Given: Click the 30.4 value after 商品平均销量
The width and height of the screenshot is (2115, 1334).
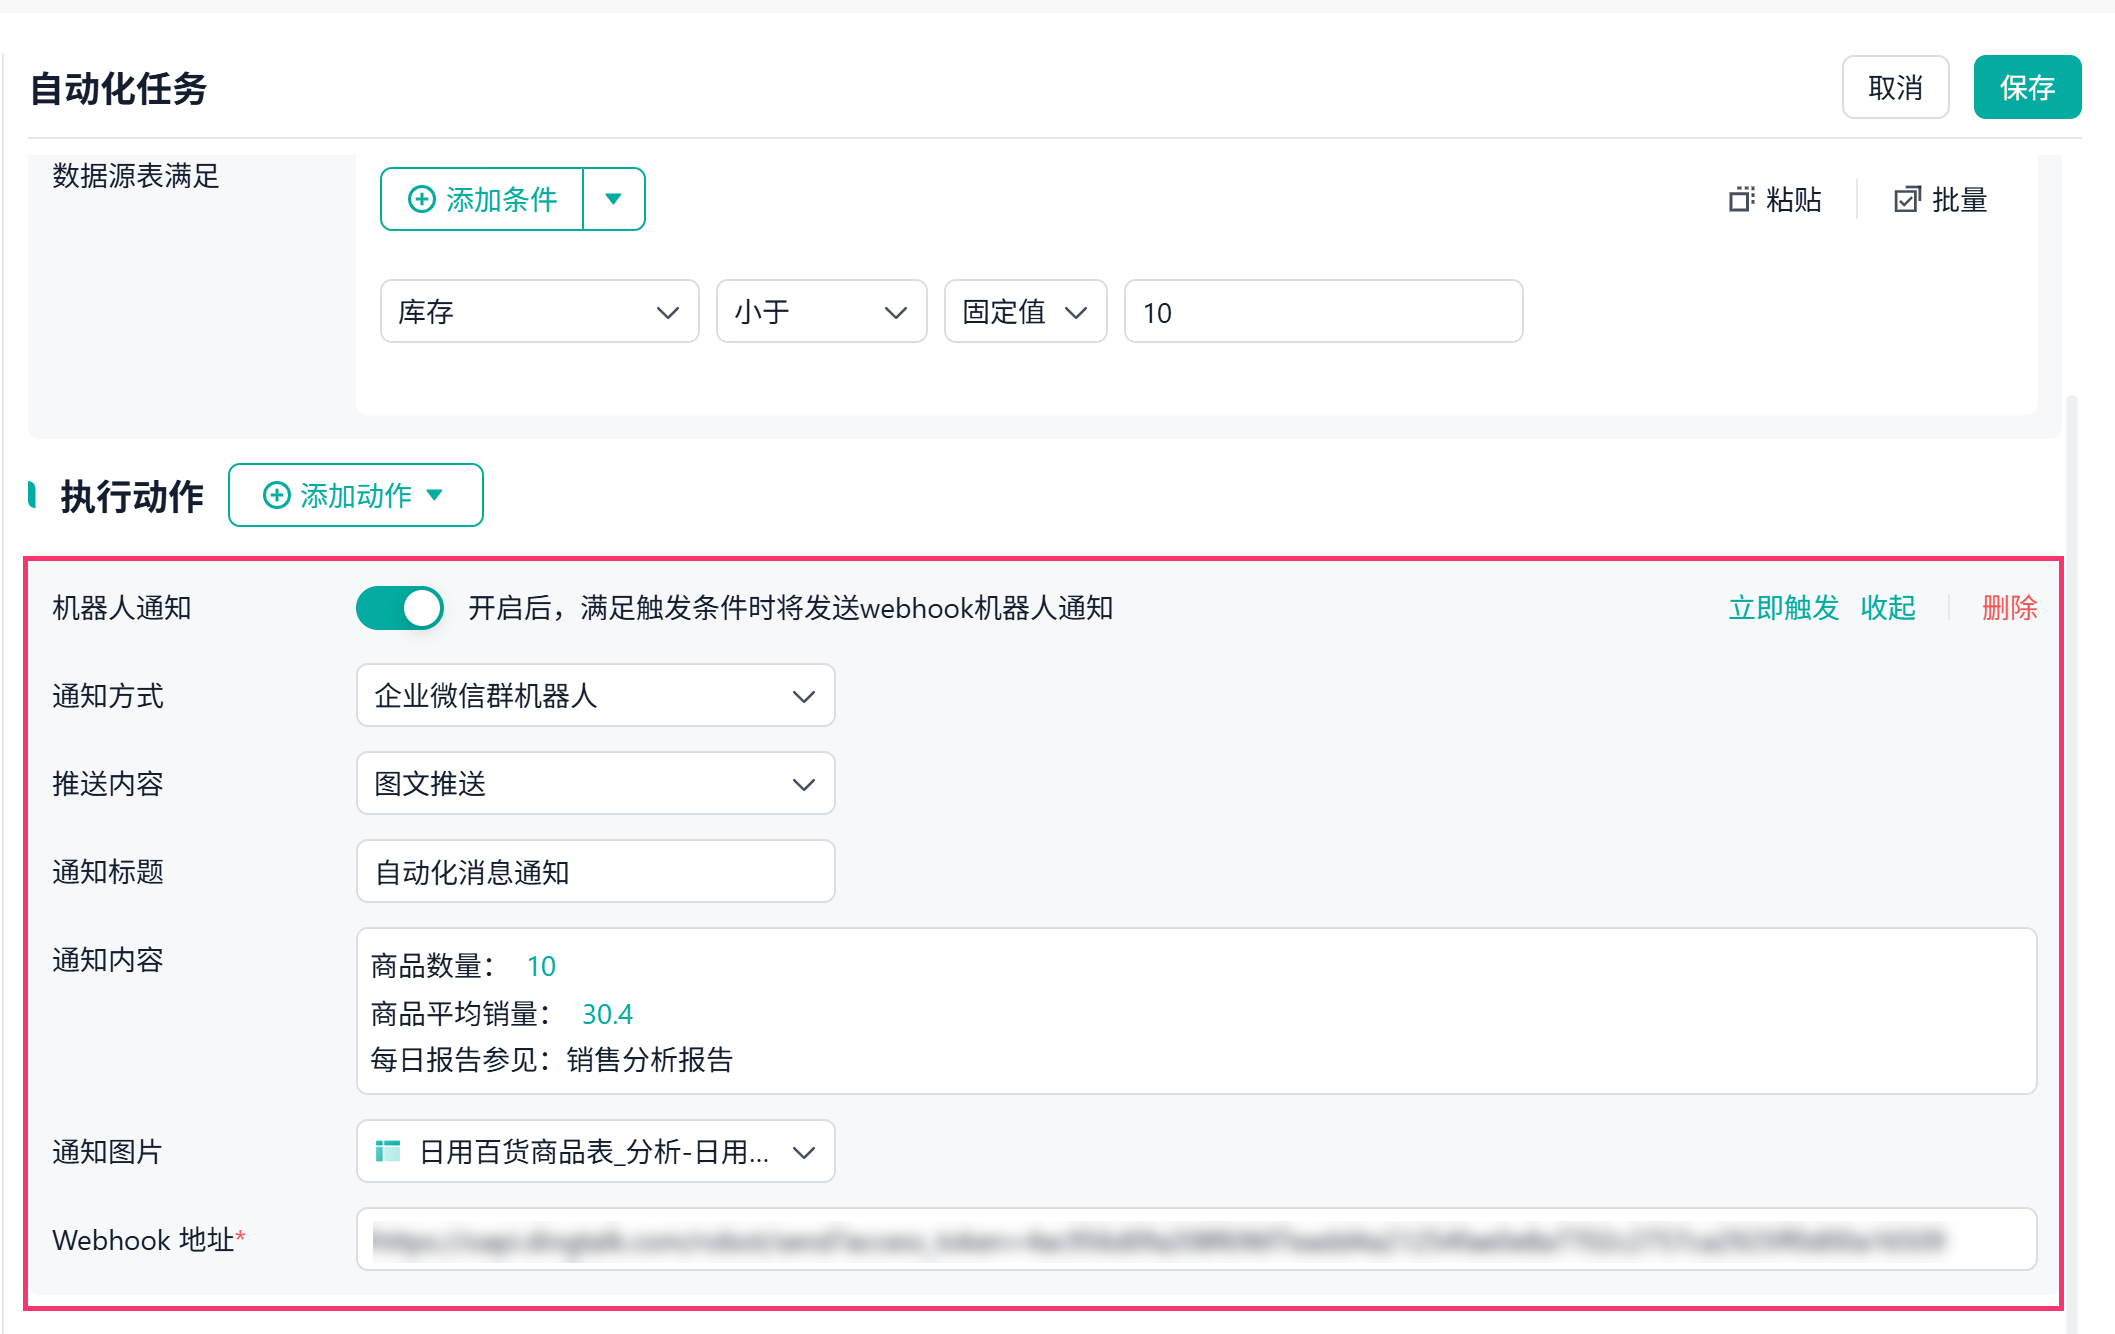Looking at the screenshot, I should (x=607, y=1014).
